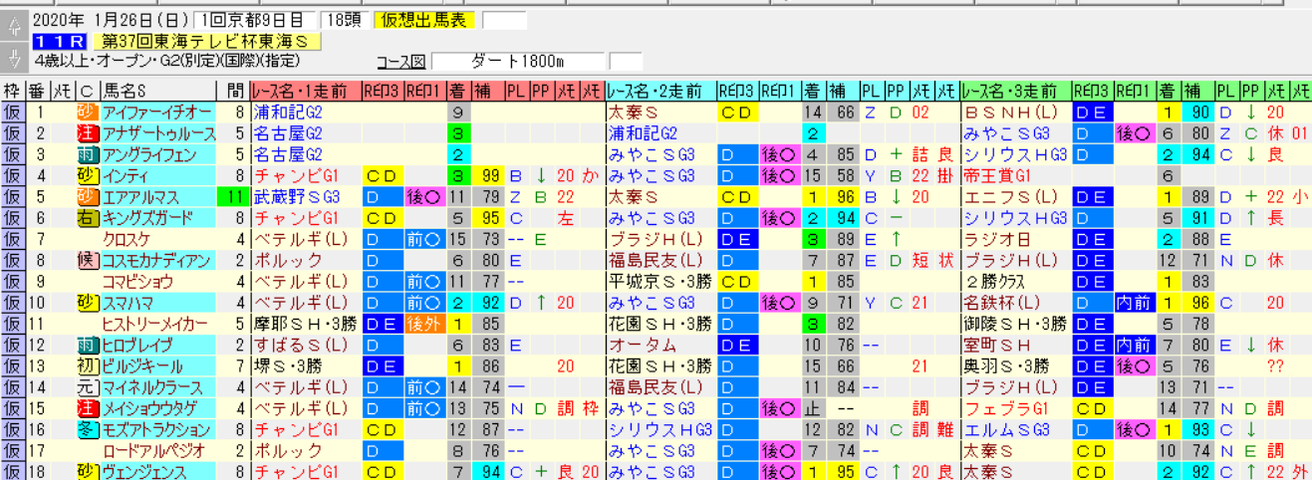Click the 注 badge beside メイショウウタゲ

point(88,407)
